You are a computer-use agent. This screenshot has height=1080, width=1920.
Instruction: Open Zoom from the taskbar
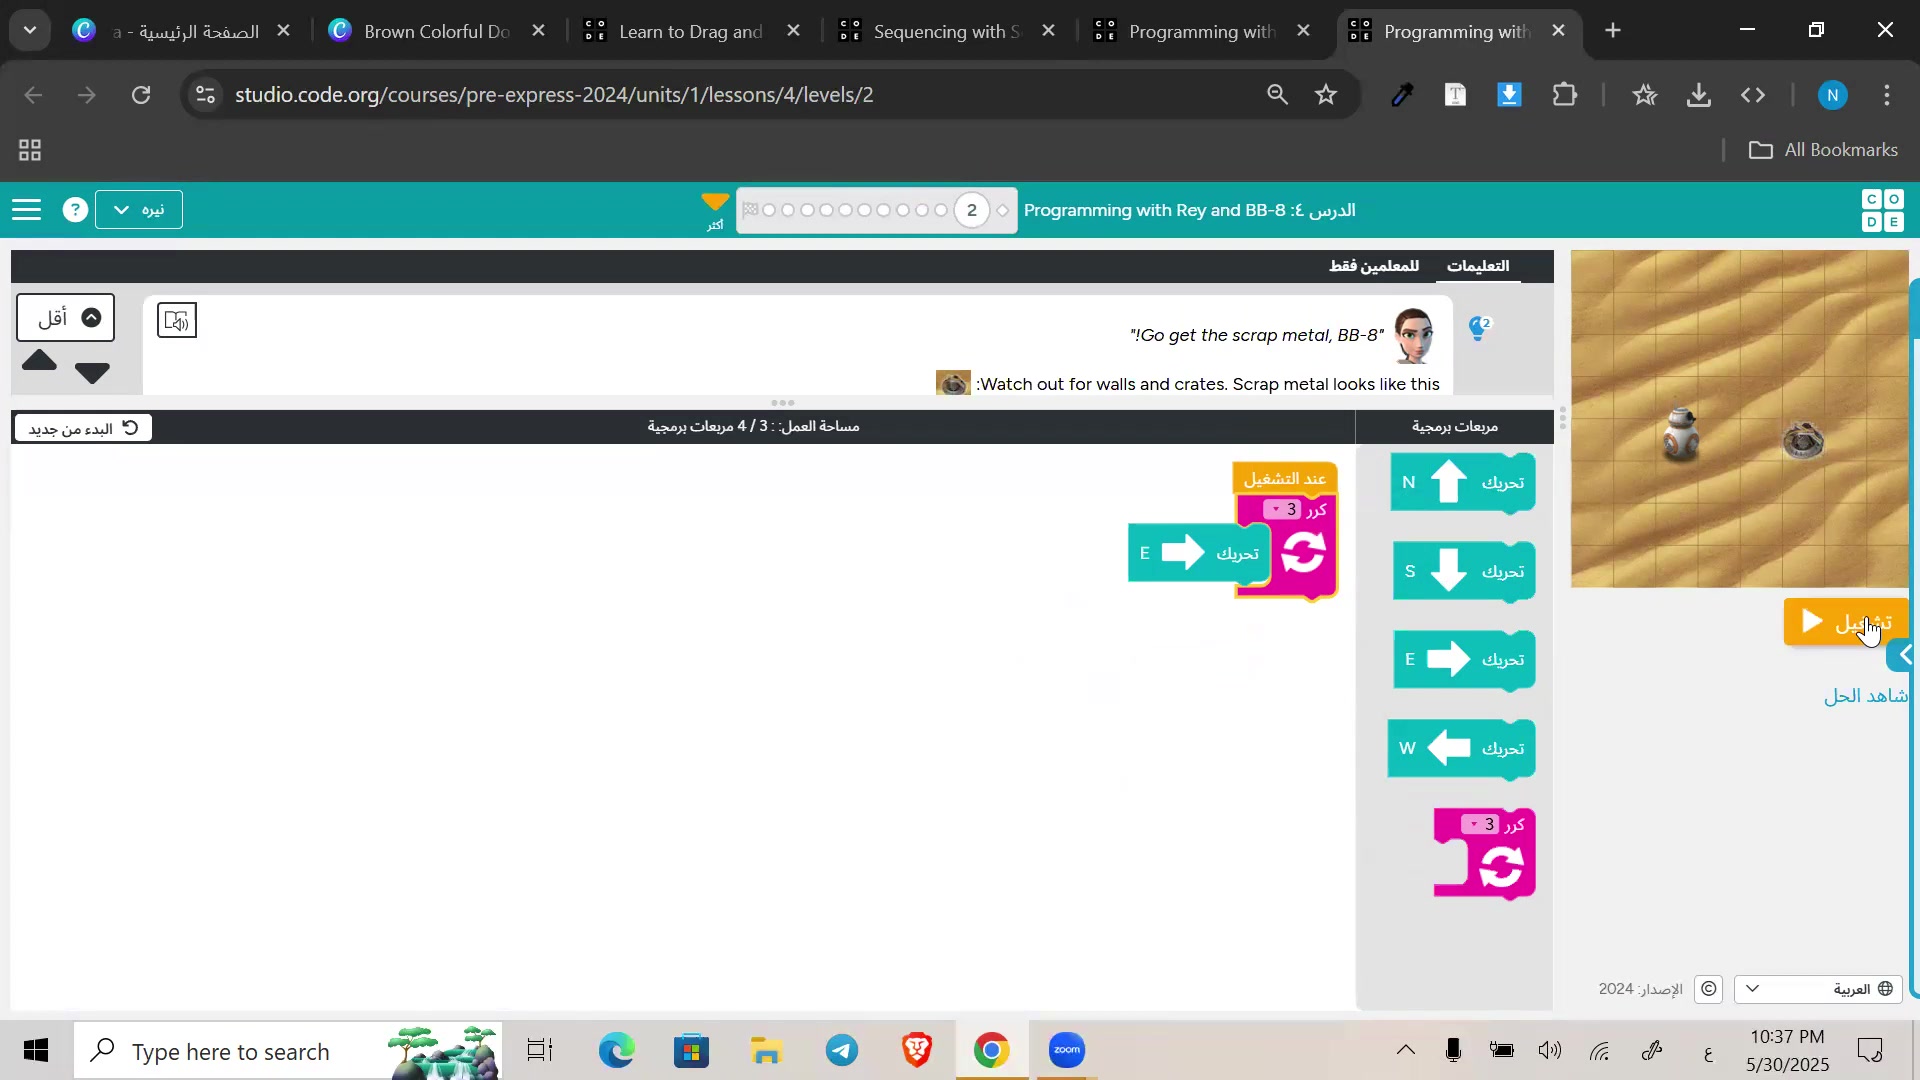pos(1067,1051)
